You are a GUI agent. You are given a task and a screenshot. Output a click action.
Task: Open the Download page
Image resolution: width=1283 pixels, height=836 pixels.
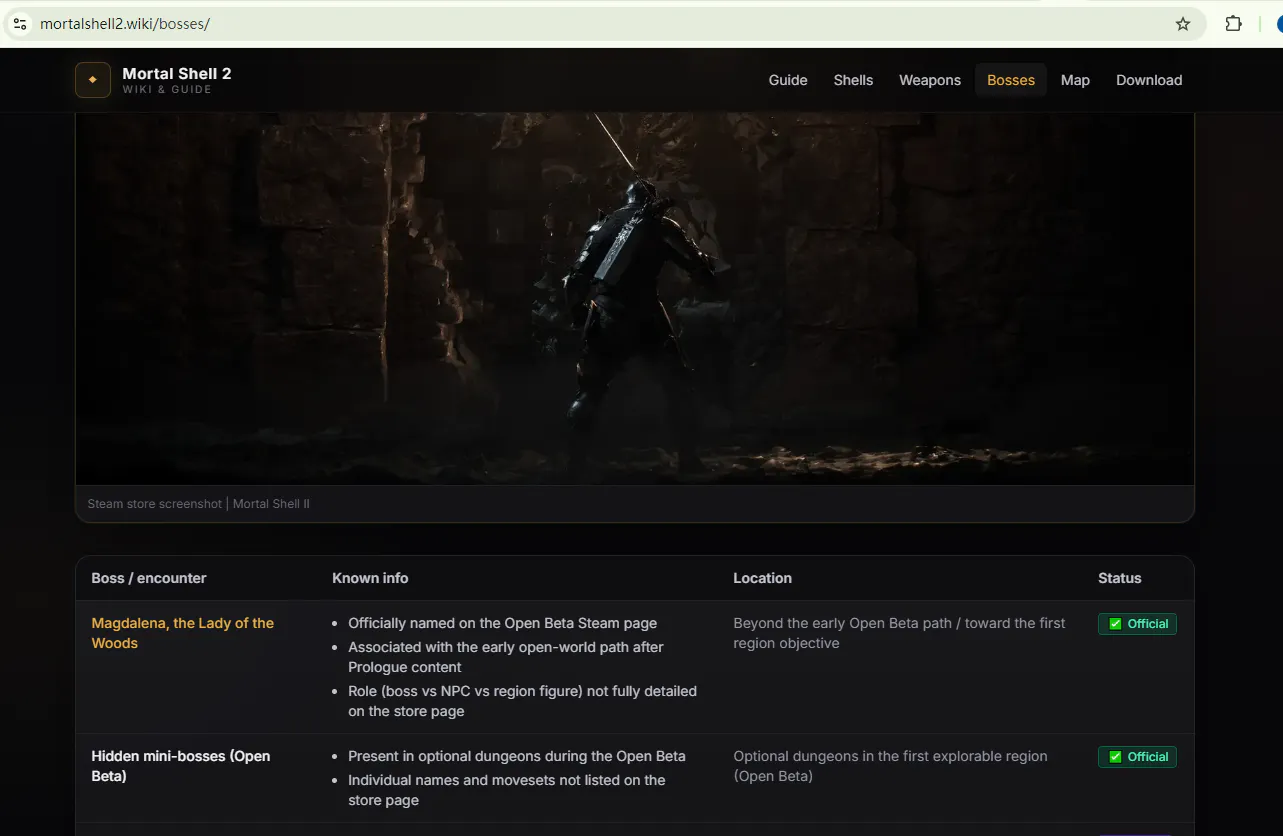coord(1149,80)
